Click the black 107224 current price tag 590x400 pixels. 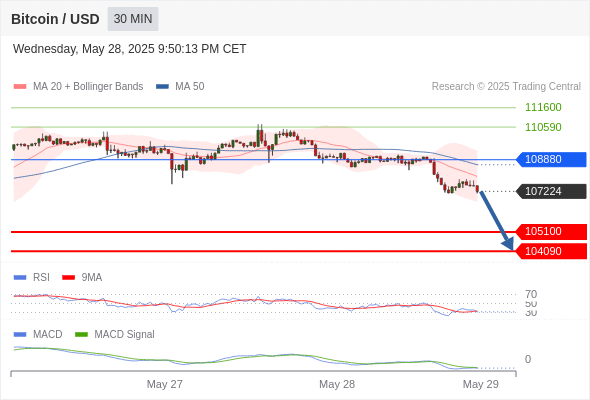click(x=551, y=191)
